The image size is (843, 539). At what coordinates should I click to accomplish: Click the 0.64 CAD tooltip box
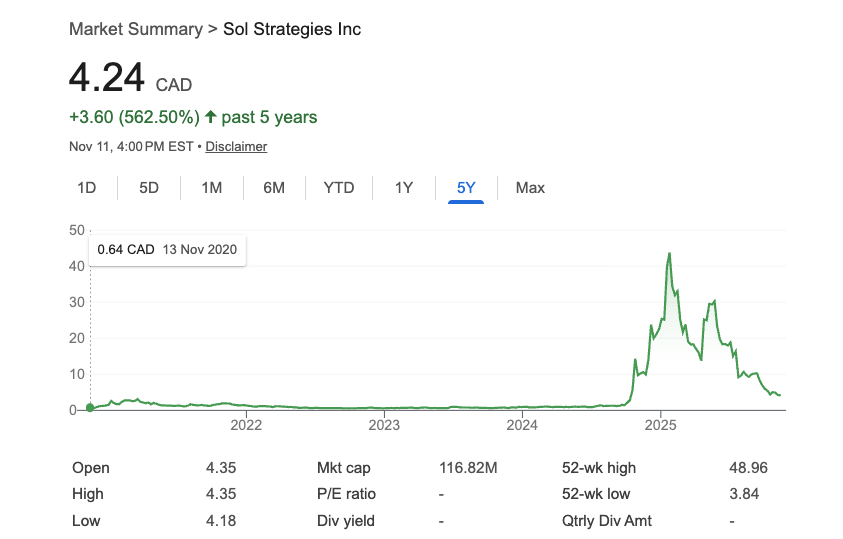pyautogui.click(x=167, y=250)
